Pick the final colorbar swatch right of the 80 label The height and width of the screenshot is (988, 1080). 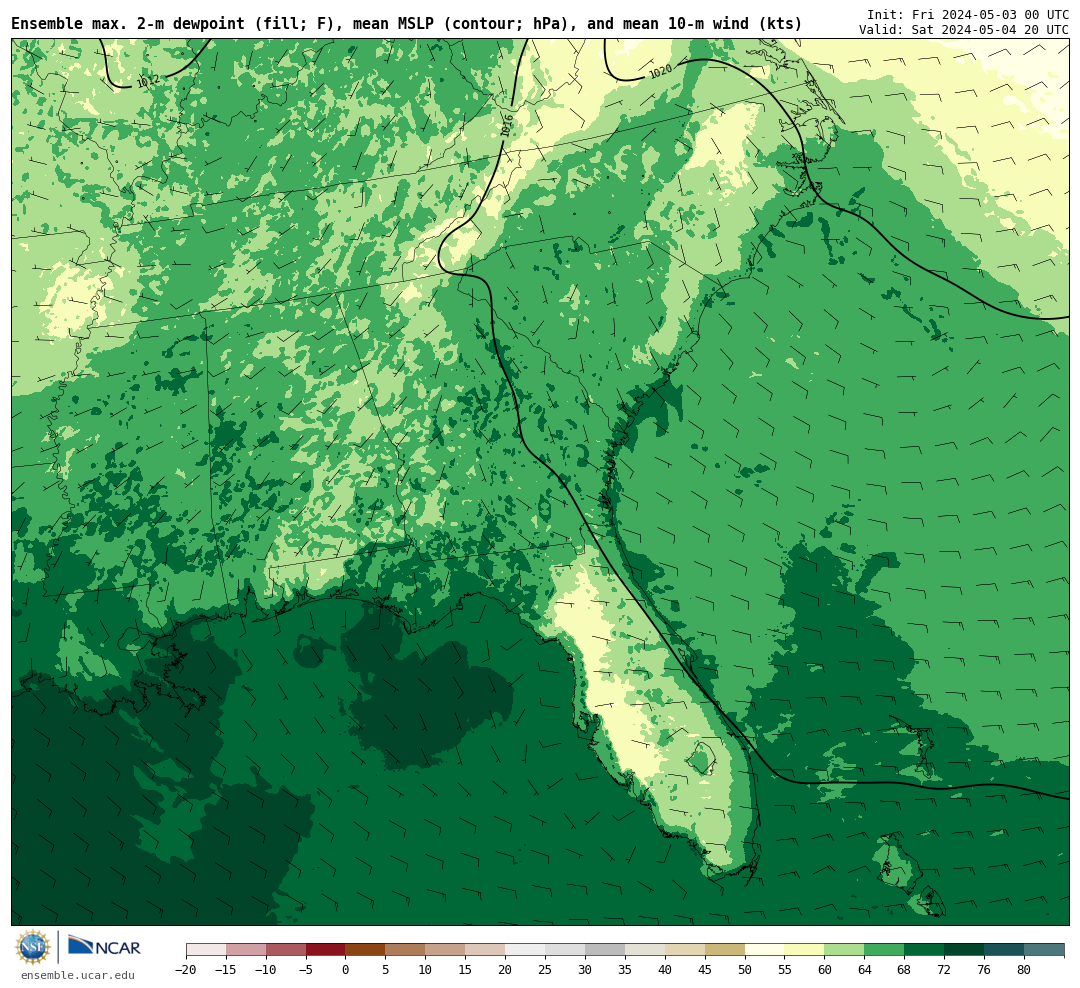(1045, 950)
